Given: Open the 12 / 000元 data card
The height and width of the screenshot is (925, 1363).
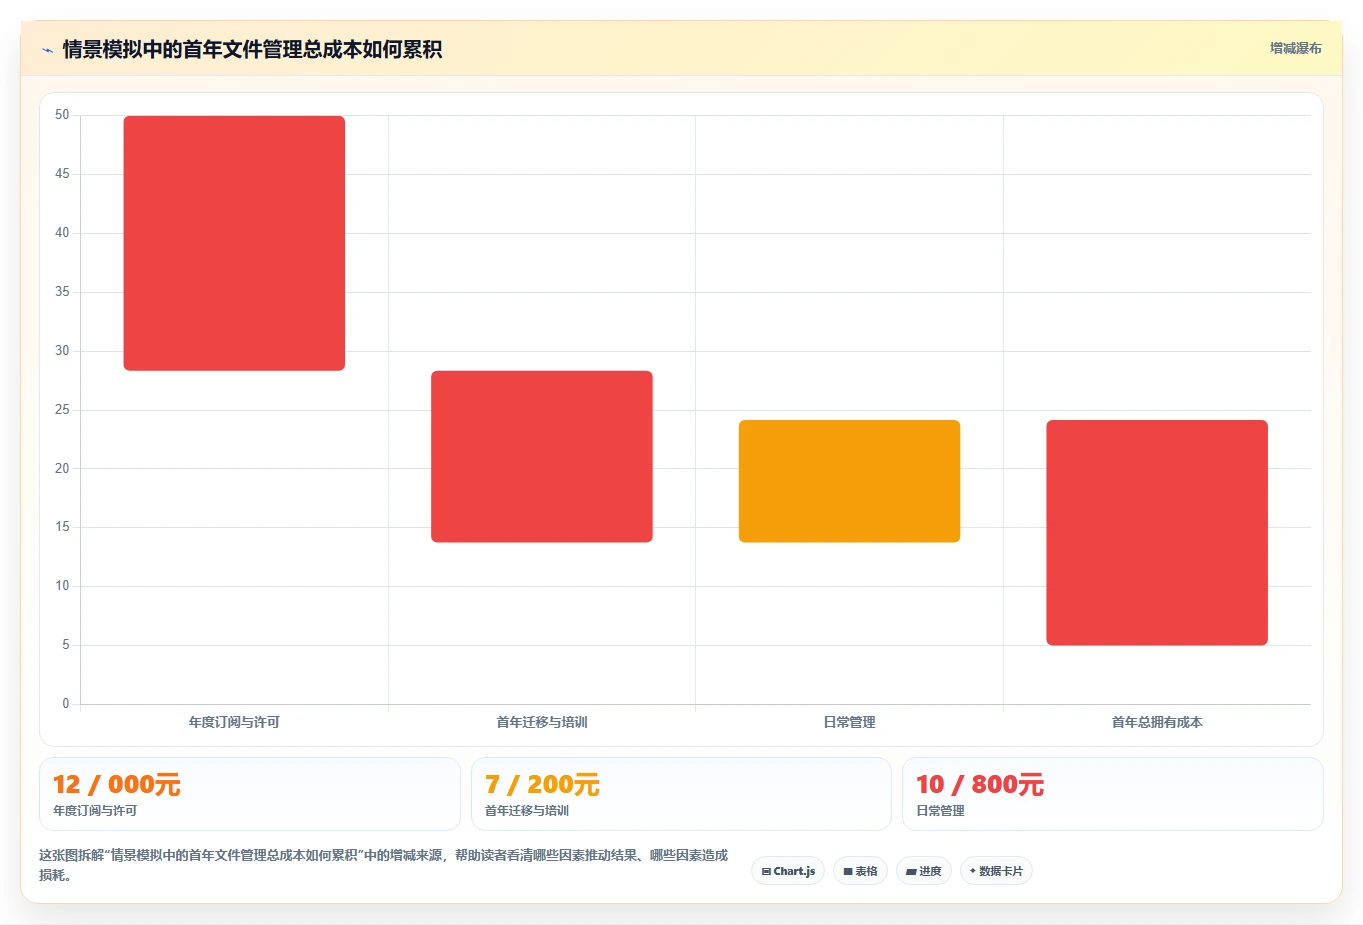Looking at the screenshot, I should [250, 794].
